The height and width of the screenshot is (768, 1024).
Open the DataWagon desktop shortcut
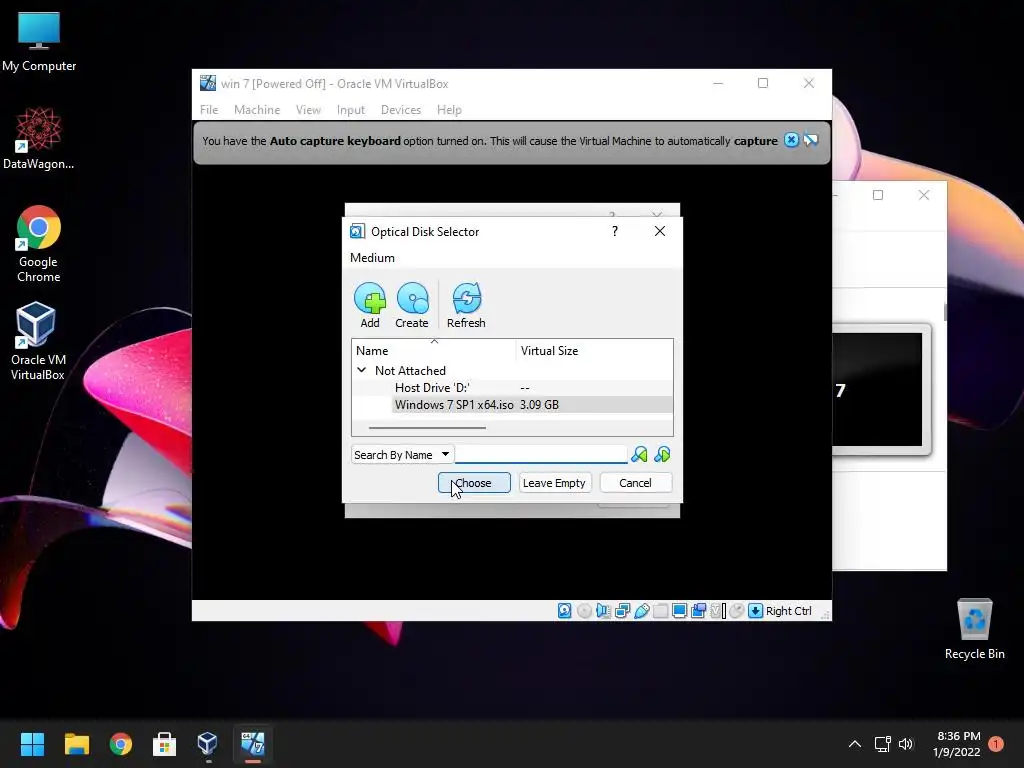[x=38, y=138]
